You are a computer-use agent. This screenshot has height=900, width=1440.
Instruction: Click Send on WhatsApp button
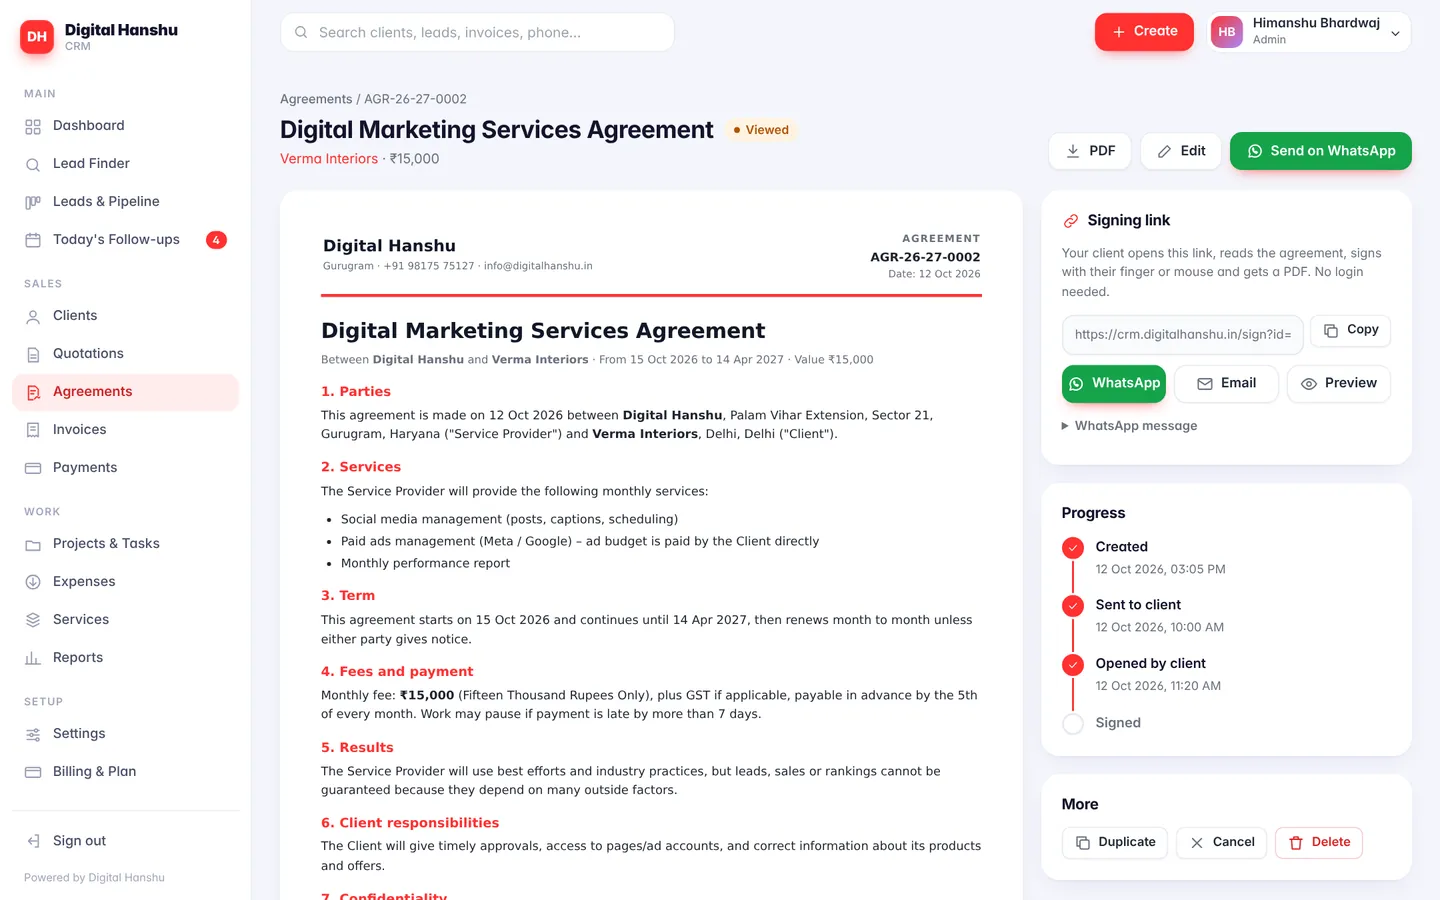click(x=1321, y=151)
